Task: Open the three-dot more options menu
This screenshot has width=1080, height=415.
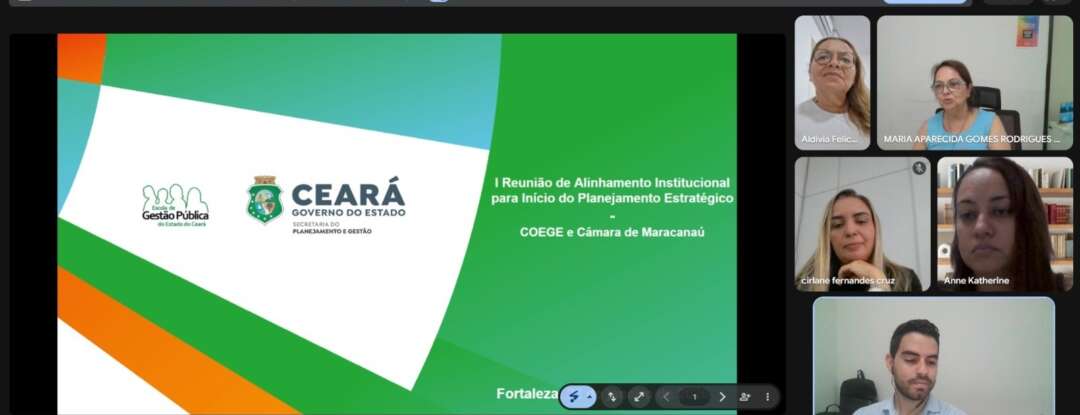Action: pyautogui.click(x=767, y=396)
